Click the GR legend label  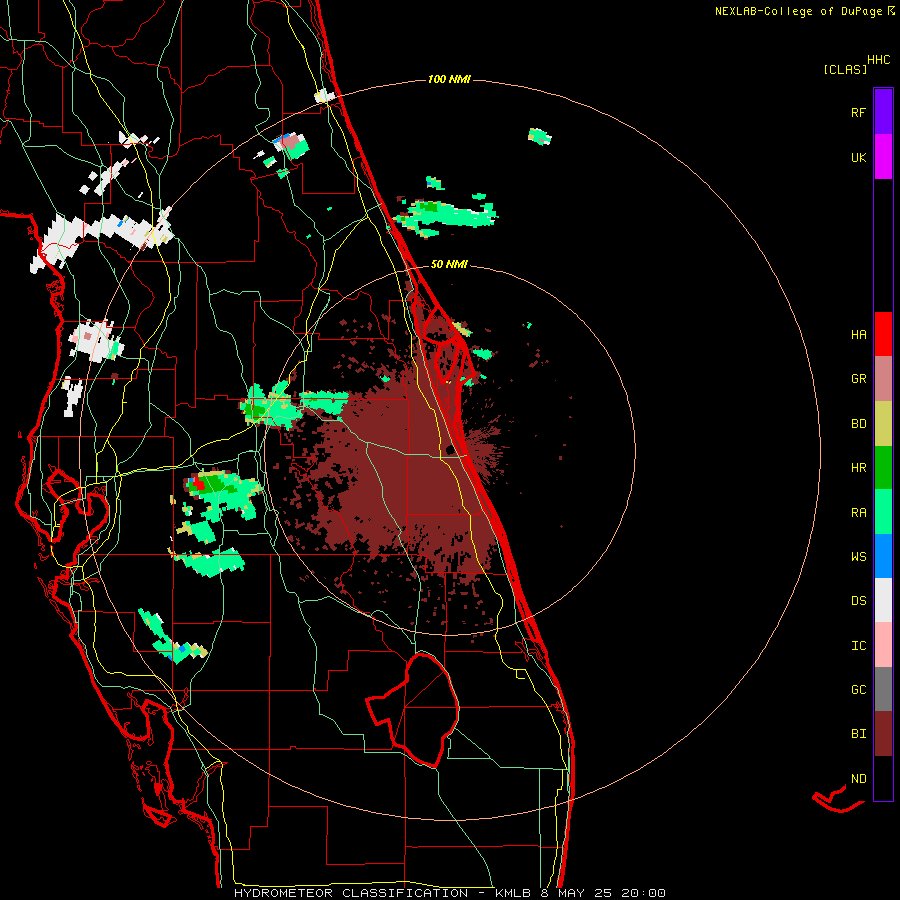pyautogui.click(x=858, y=379)
